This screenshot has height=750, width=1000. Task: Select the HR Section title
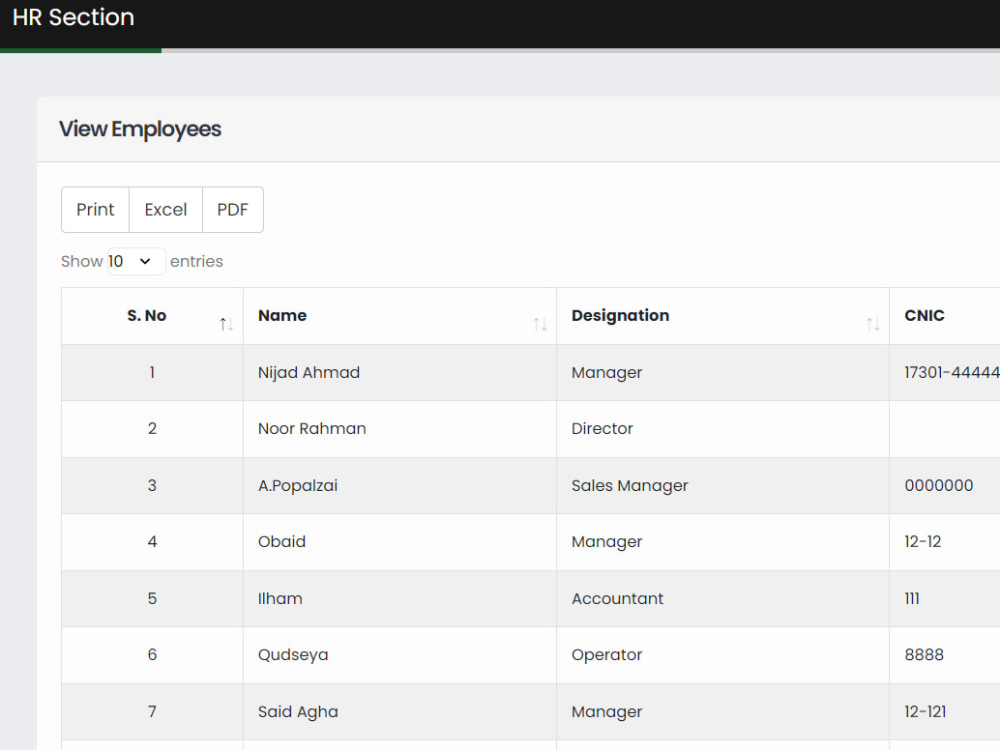click(x=73, y=17)
